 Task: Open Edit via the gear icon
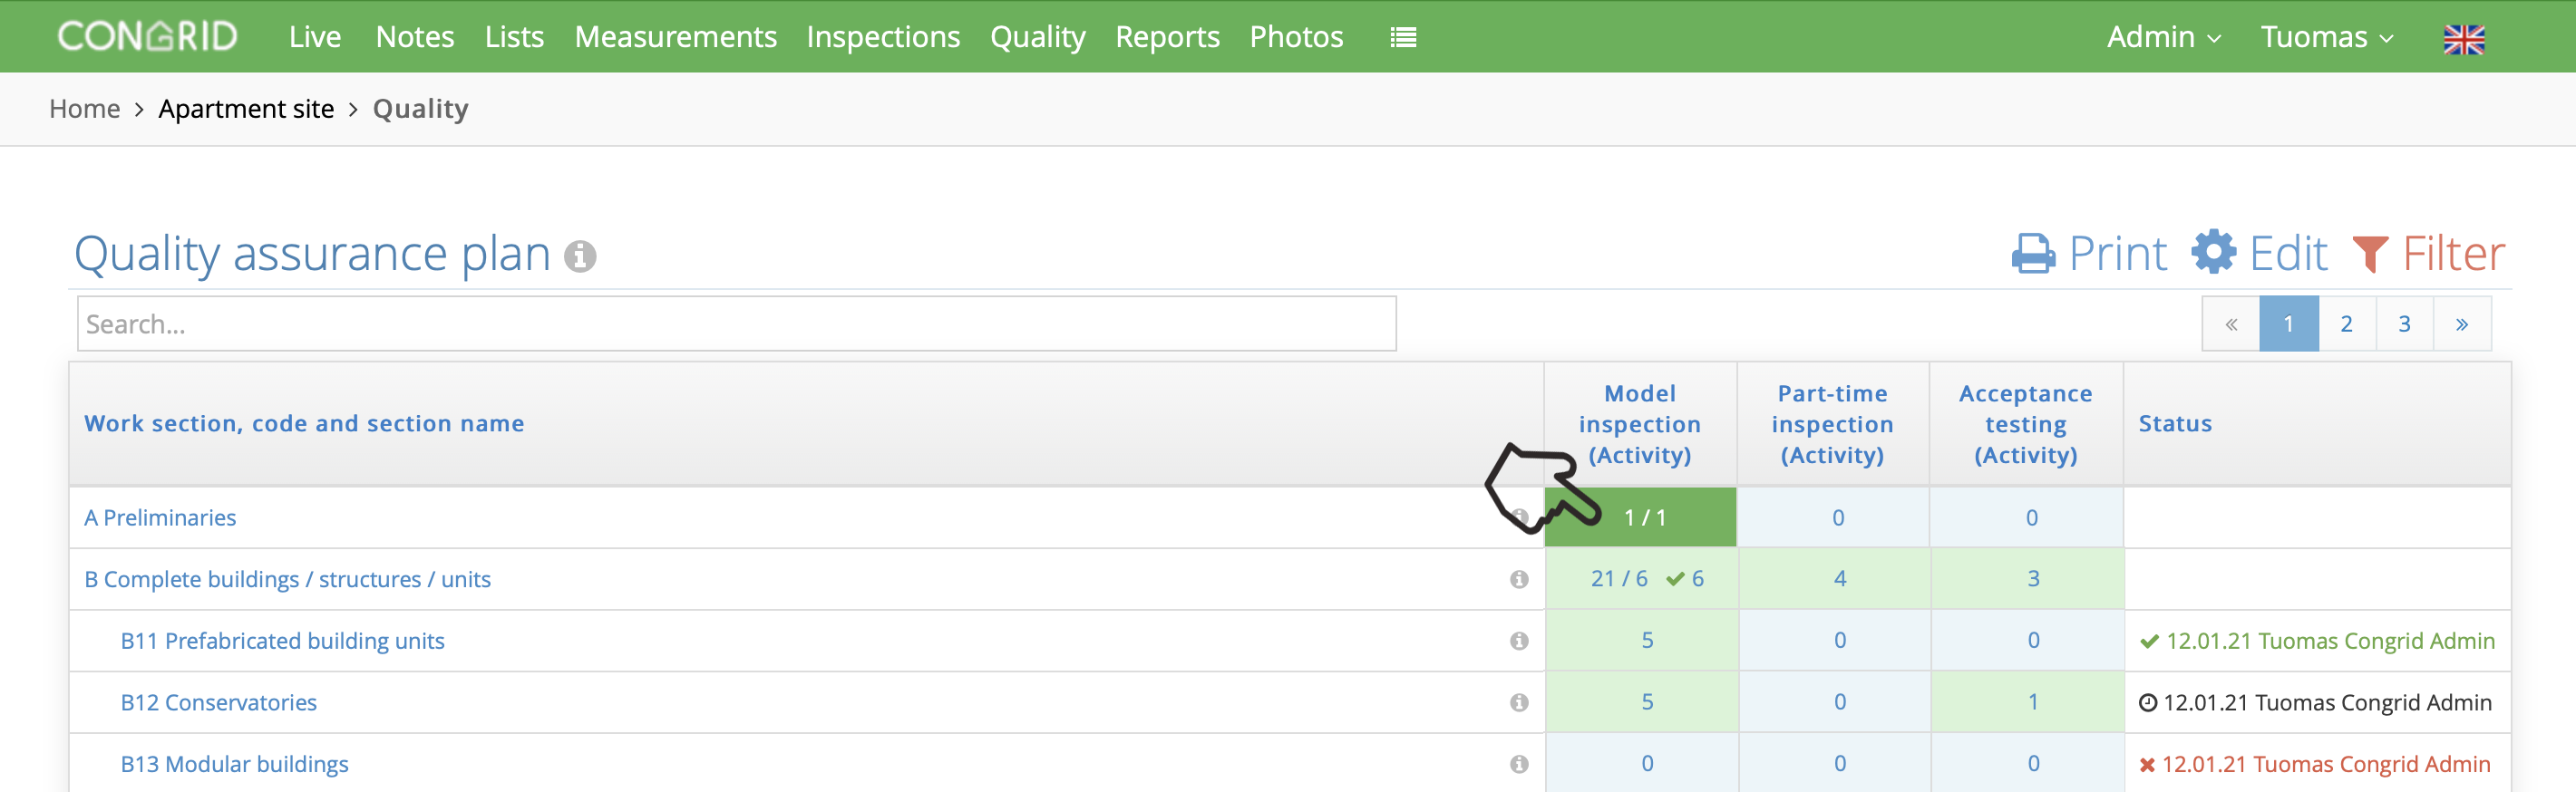pyautogui.click(x=2214, y=252)
